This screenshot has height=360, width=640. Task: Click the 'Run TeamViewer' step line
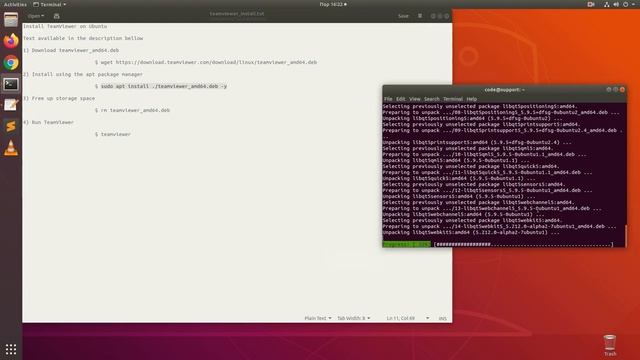pos(48,122)
